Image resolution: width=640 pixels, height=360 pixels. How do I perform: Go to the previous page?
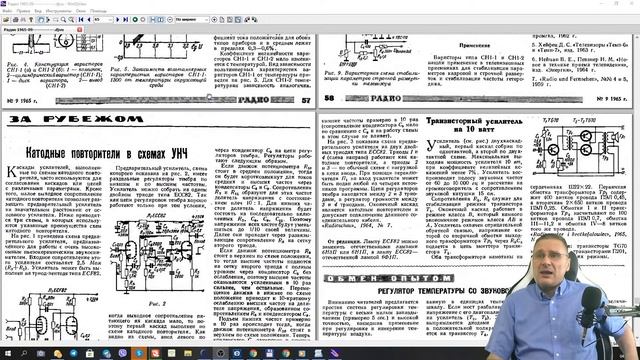pyautogui.click(x=89, y=20)
